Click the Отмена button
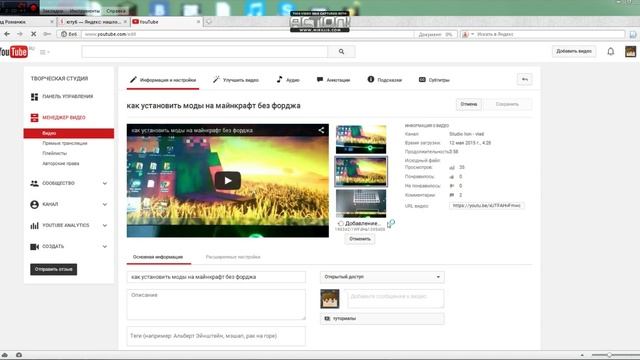 pyautogui.click(x=469, y=104)
